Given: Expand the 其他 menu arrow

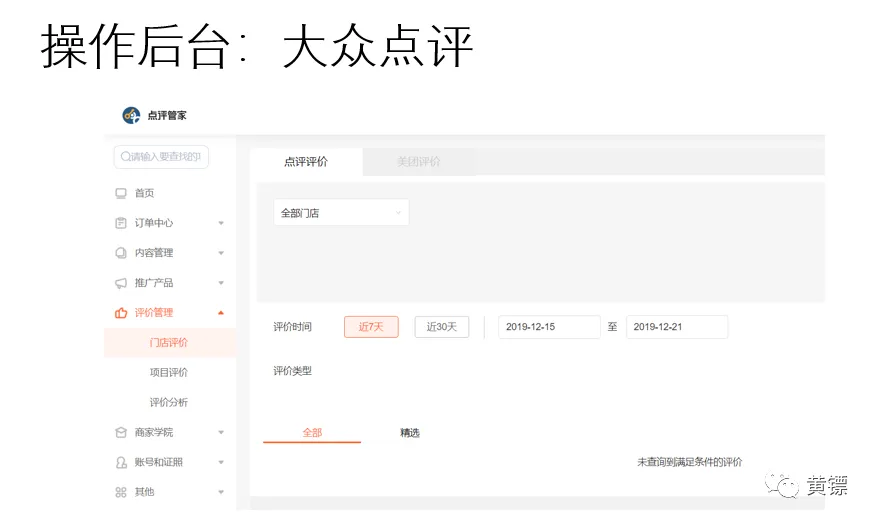Looking at the screenshot, I should click(x=221, y=492).
